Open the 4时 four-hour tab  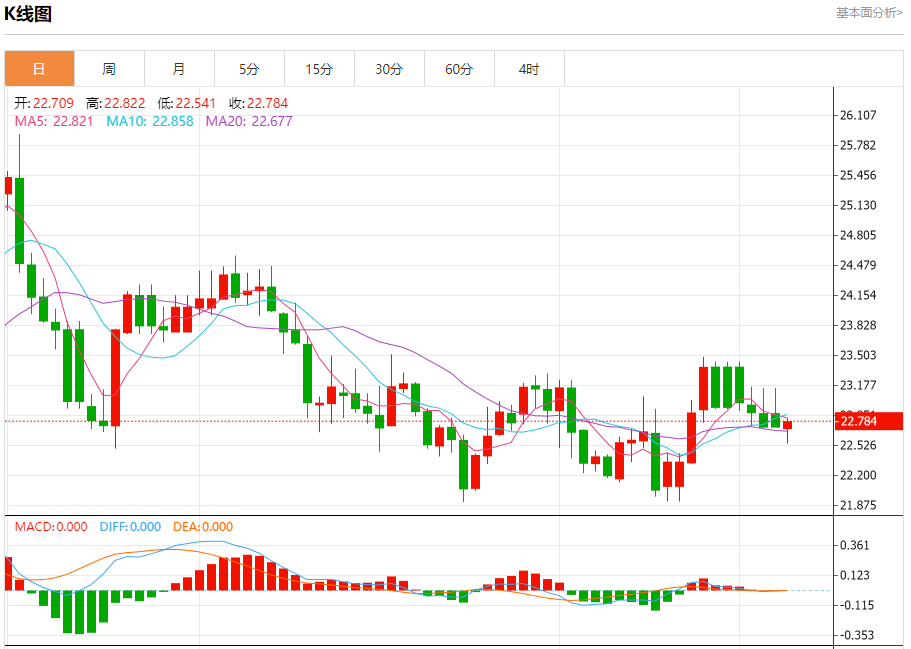[x=529, y=69]
